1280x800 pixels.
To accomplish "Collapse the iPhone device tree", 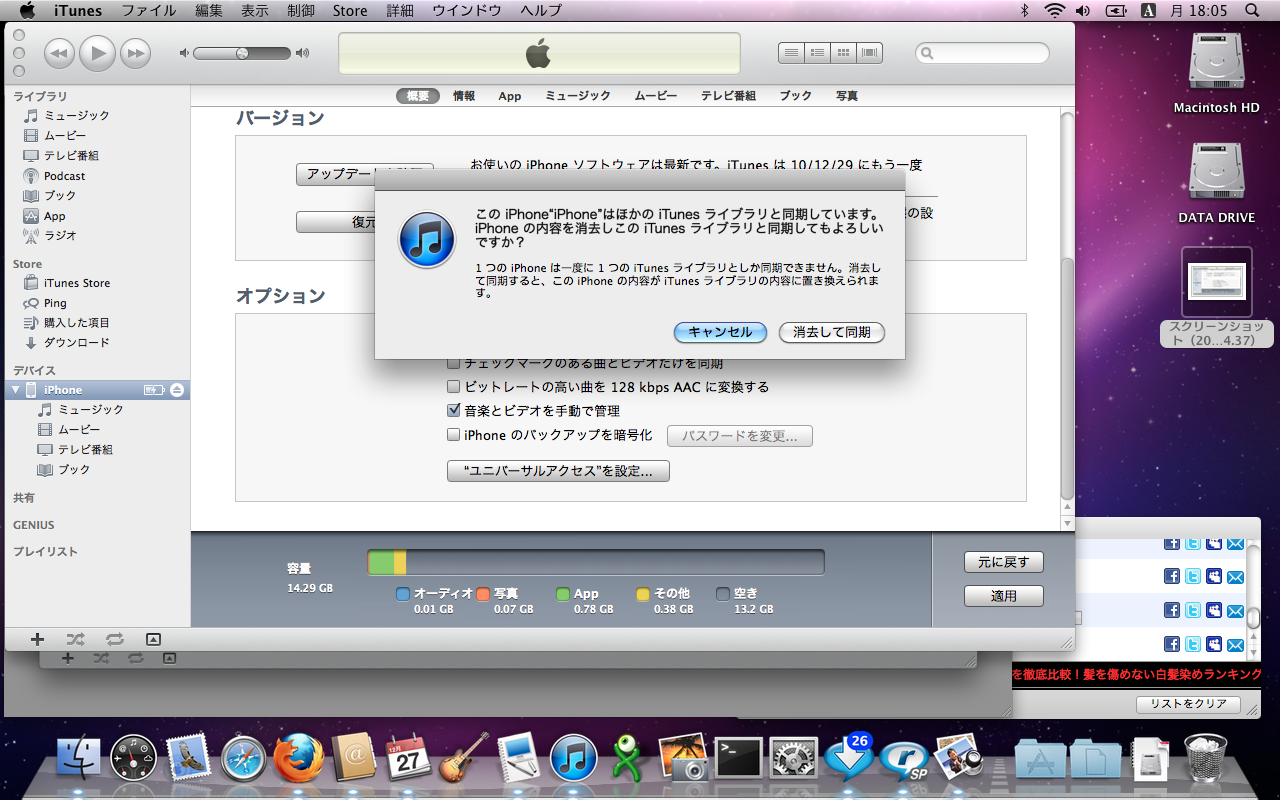I will [x=15, y=390].
